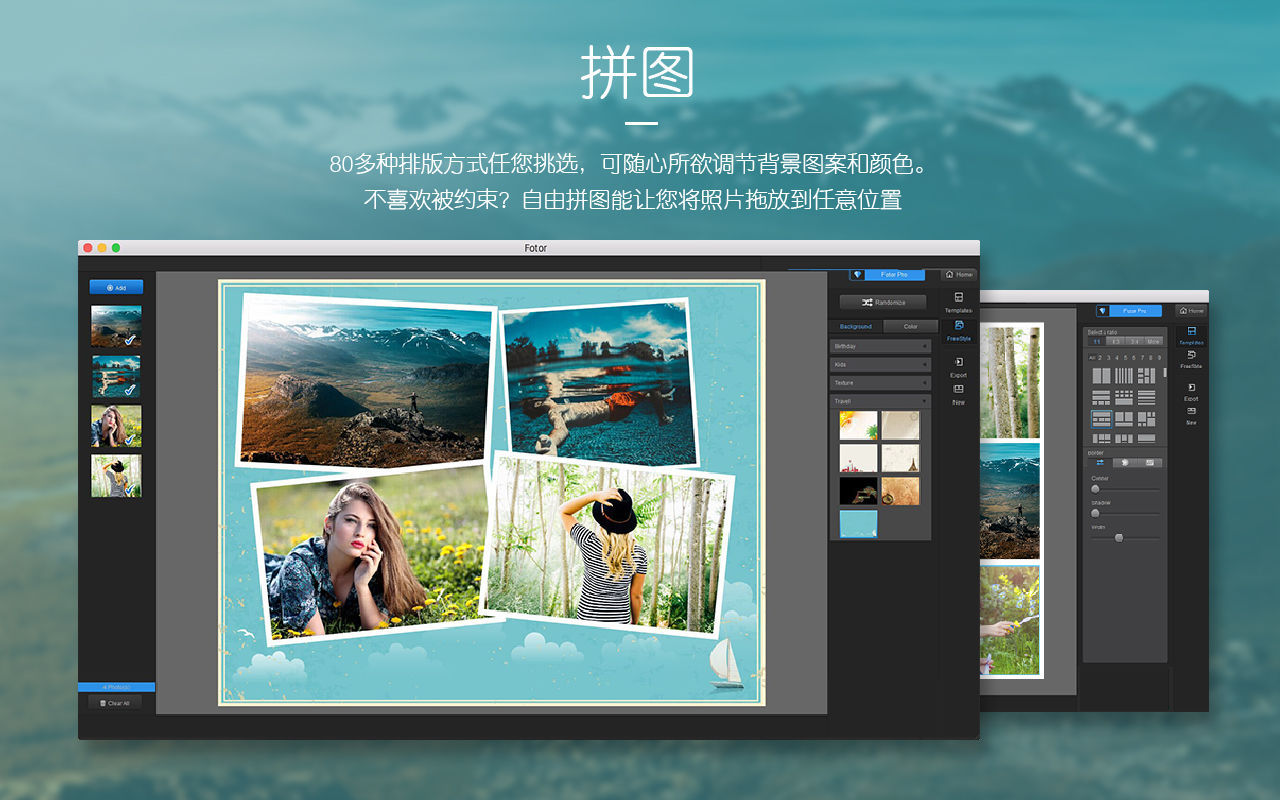Select FreeStyle collage icon in front window
Screen dimensions: 1280x800
click(958, 330)
